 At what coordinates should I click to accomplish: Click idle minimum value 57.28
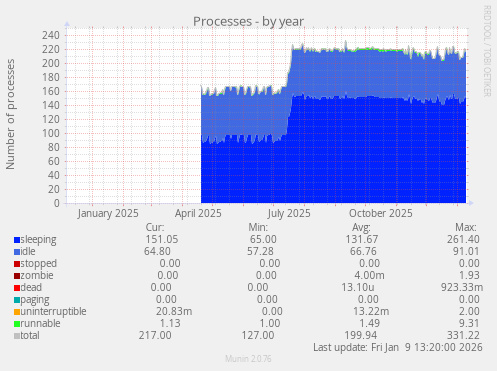[260, 251]
